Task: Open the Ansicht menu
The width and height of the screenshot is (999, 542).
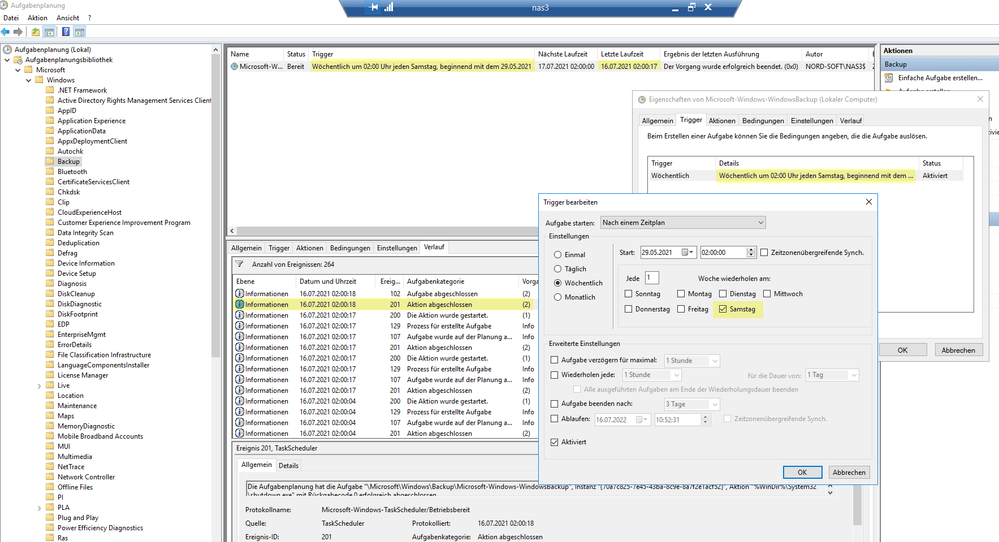Action: [68, 18]
